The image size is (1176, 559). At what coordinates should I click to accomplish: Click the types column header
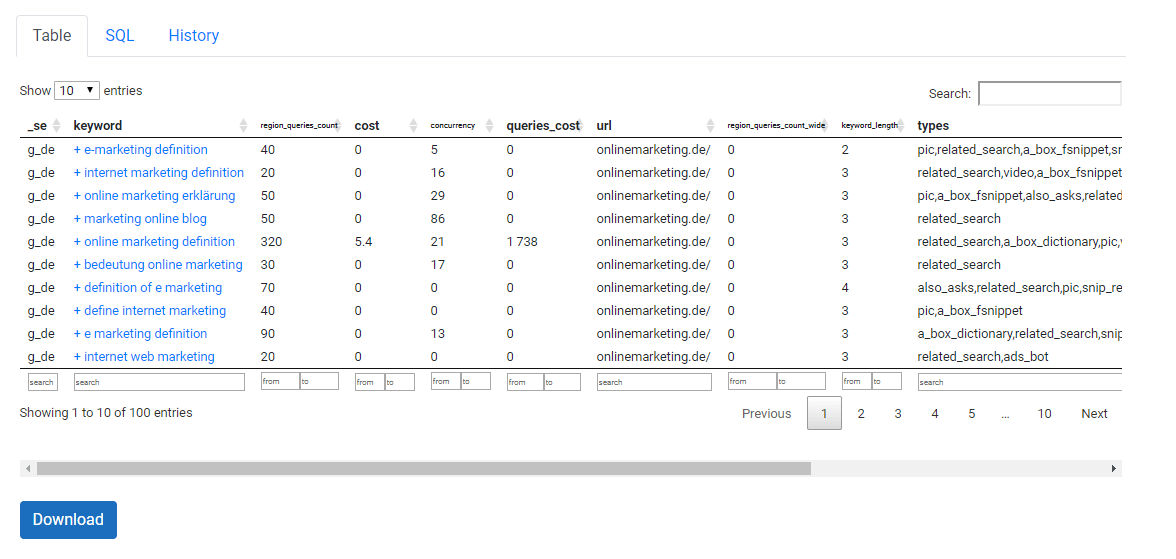(x=933, y=125)
